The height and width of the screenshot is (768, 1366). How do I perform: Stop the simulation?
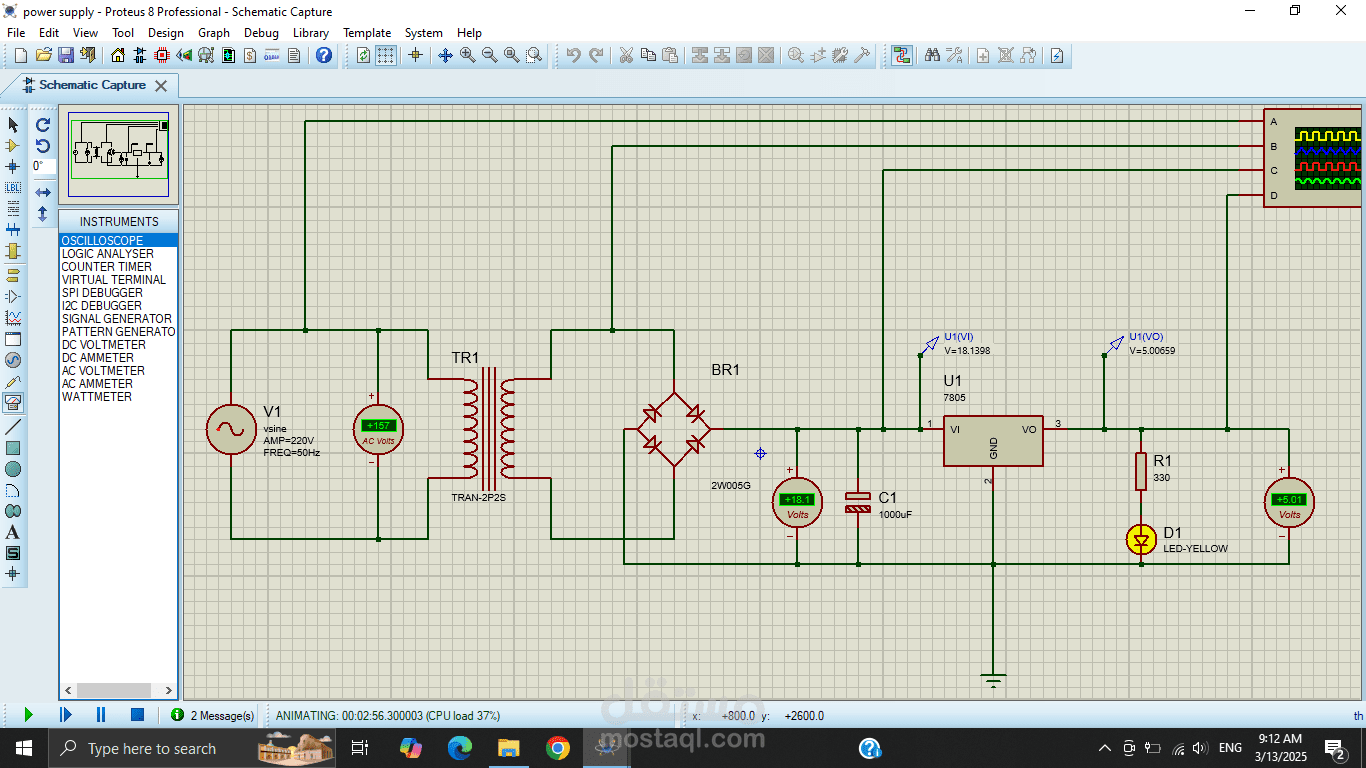coord(138,715)
